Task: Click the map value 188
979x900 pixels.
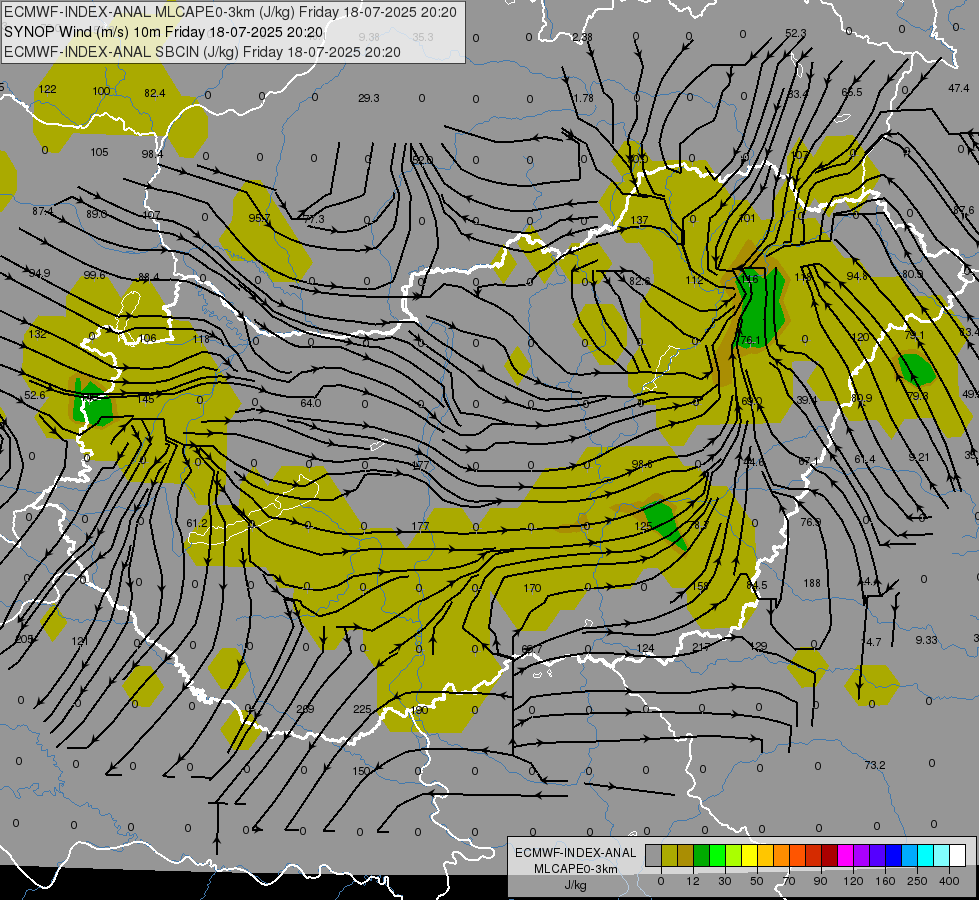Action: pyautogui.click(x=812, y=583)
